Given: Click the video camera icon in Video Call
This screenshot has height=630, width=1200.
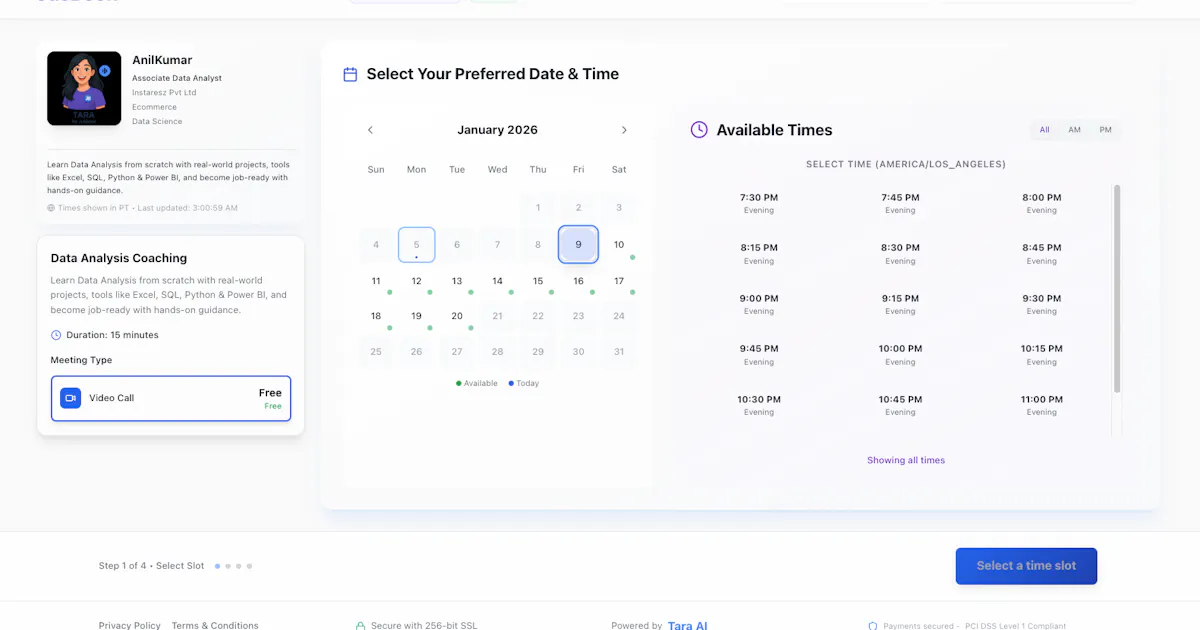Looking at the screenshot, I should click(70, 398).
